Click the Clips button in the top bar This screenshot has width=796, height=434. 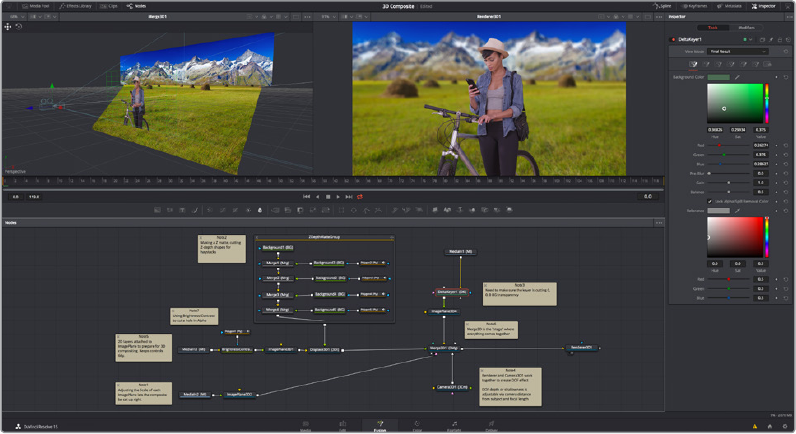(108, 6)
